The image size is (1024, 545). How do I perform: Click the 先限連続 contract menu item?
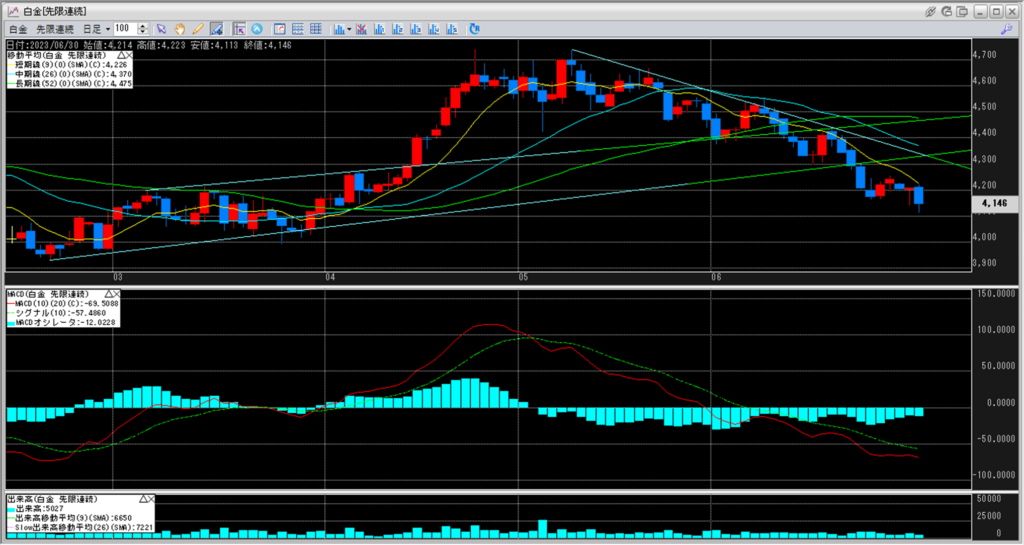tap(55, 29)
